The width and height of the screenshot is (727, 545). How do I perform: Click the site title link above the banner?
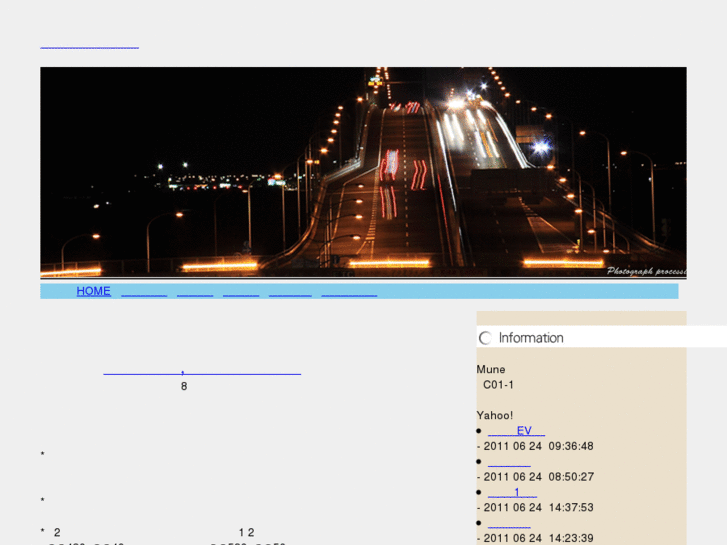(x=89, y=44)
